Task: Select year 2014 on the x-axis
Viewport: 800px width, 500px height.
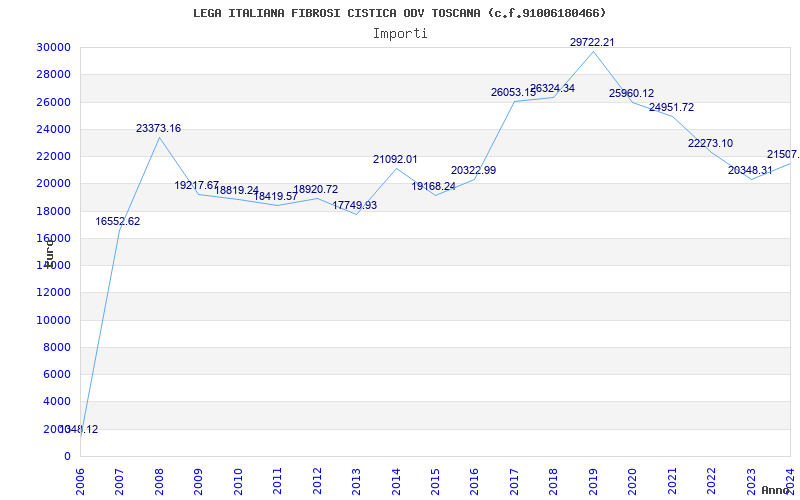Action: [x=396, y=481]
